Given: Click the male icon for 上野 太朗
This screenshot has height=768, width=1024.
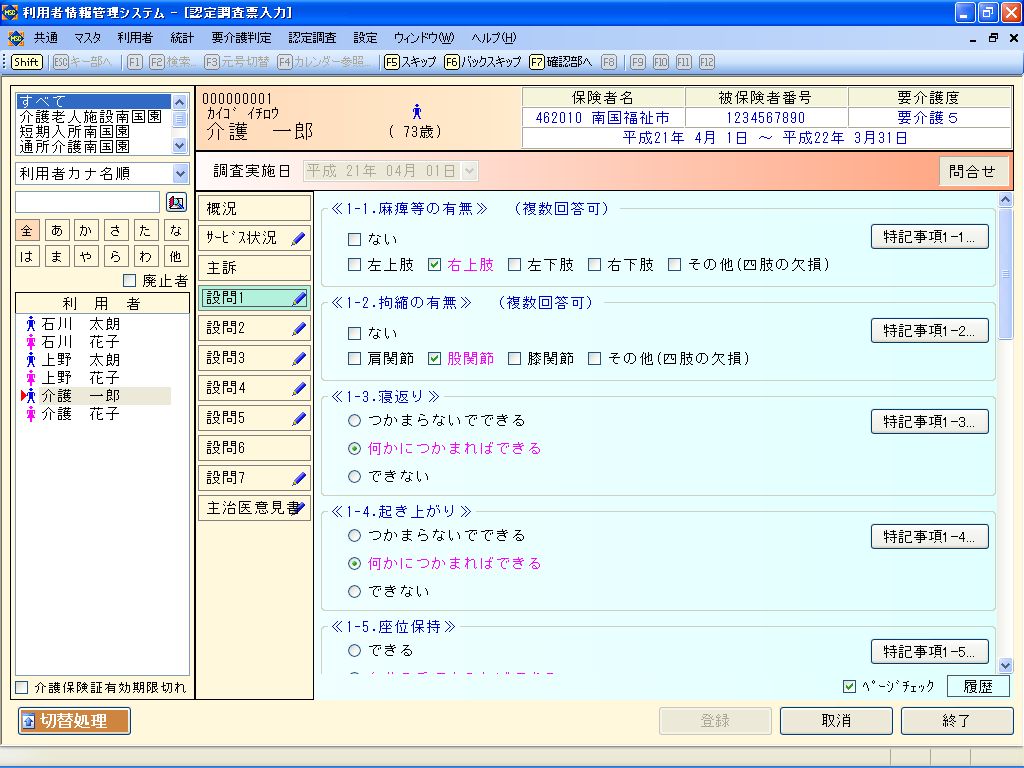Looking at the screenshot, I should tap(31, 360).
